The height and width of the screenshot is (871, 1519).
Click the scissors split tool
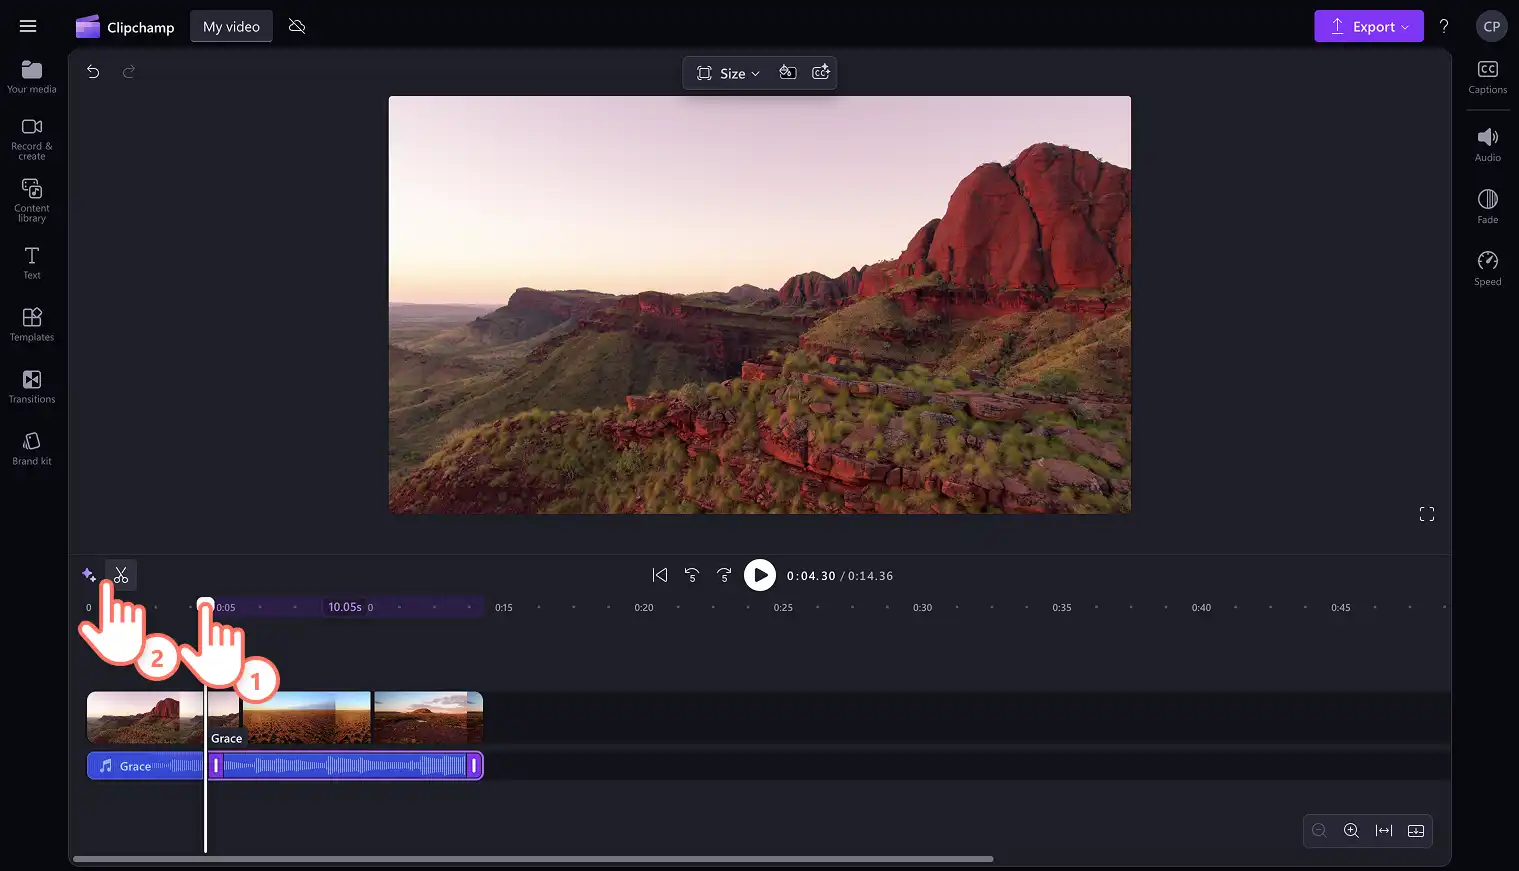pyautogui.click(x=121, y=575)
